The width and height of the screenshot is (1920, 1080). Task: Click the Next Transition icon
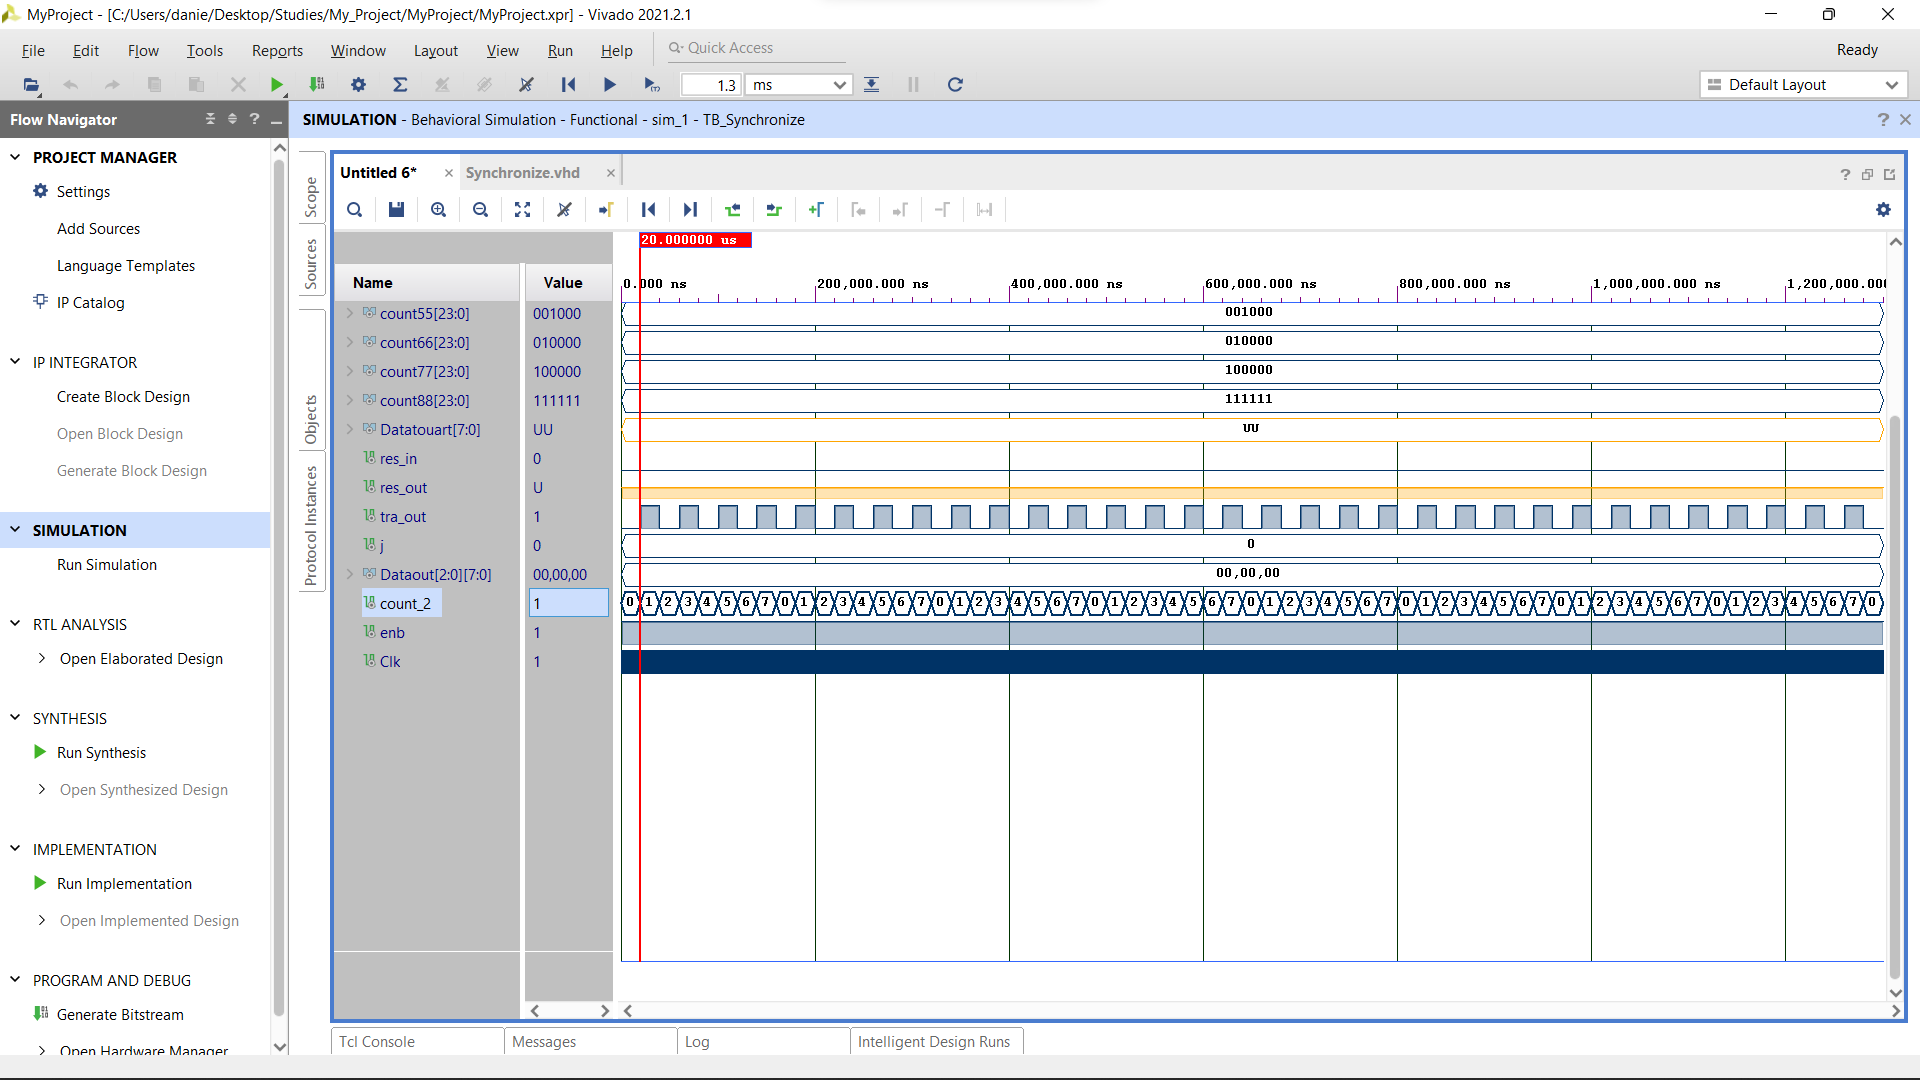pos(774,210)
